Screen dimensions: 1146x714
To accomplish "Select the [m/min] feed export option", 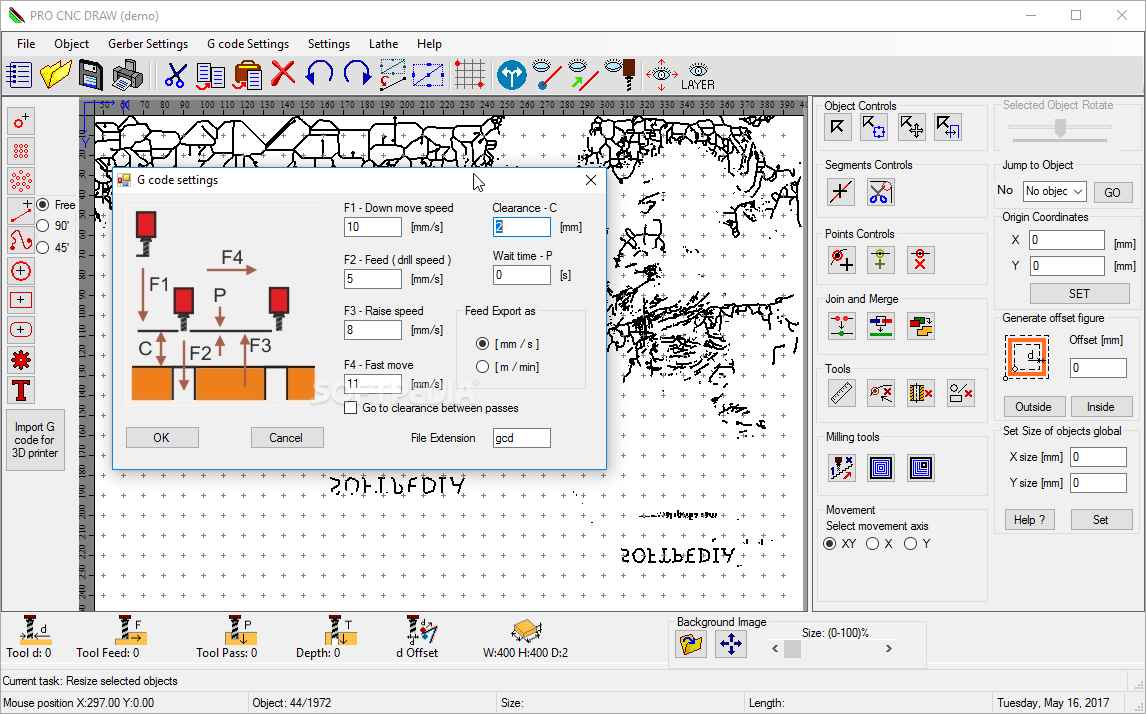I will pyautogui.click(x=482, y=367).
